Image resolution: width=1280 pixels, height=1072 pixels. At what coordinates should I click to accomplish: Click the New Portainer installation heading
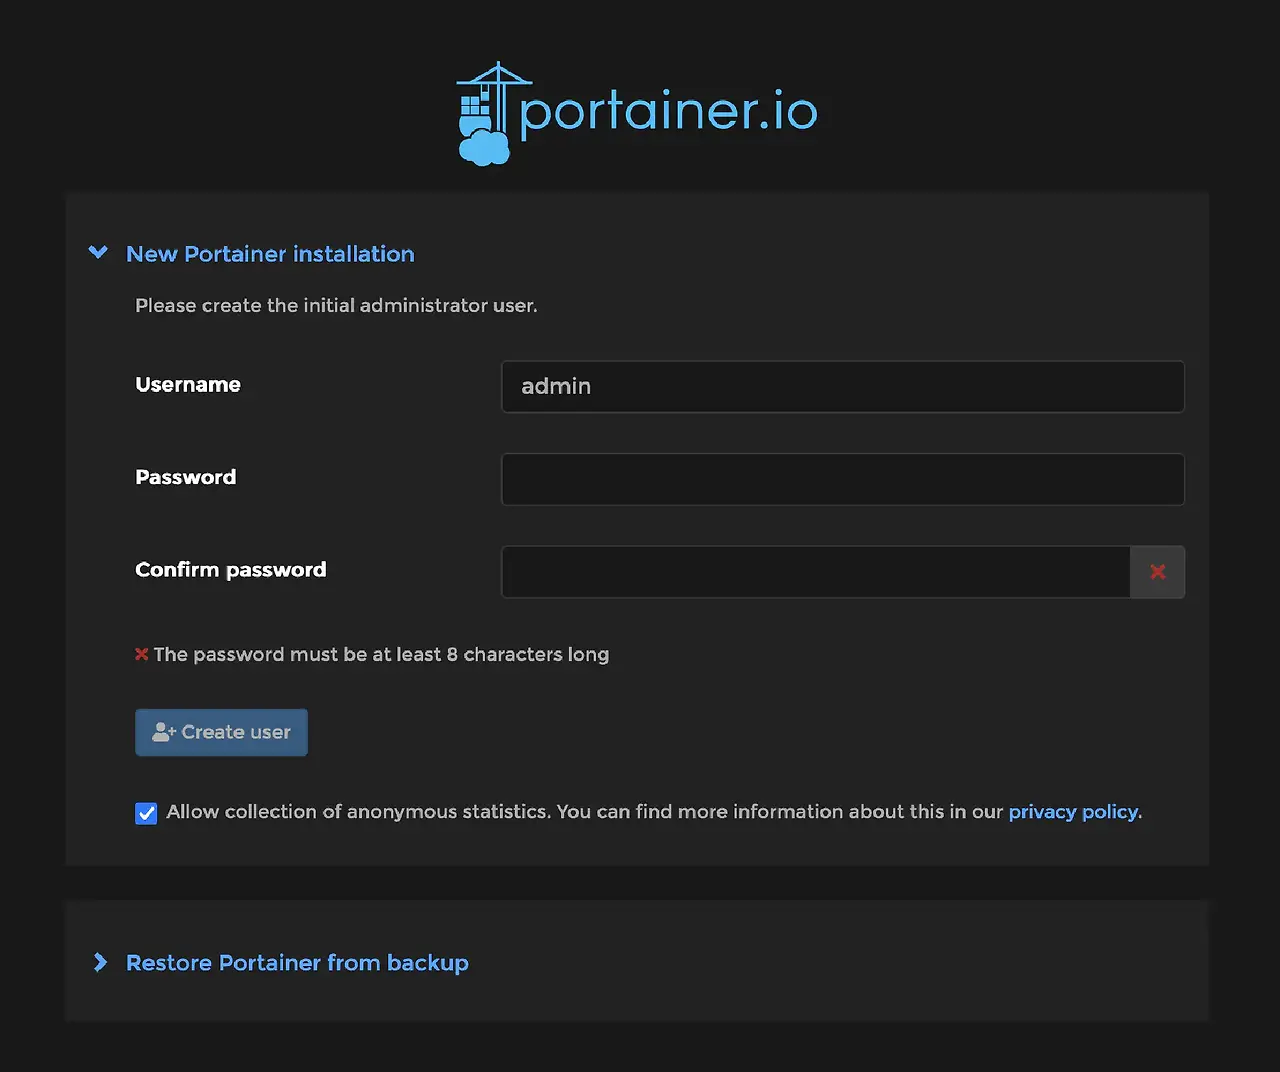coord(270,254)
